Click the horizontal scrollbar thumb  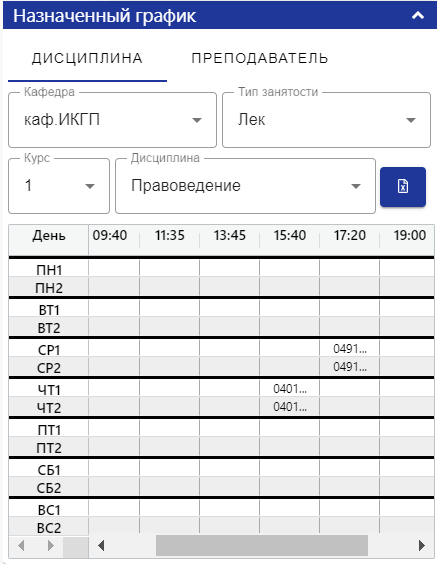(x=262, y=545)
